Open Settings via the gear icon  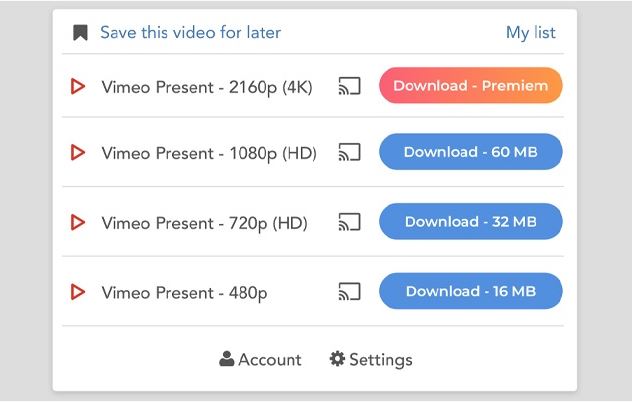(x=337, y=359)
